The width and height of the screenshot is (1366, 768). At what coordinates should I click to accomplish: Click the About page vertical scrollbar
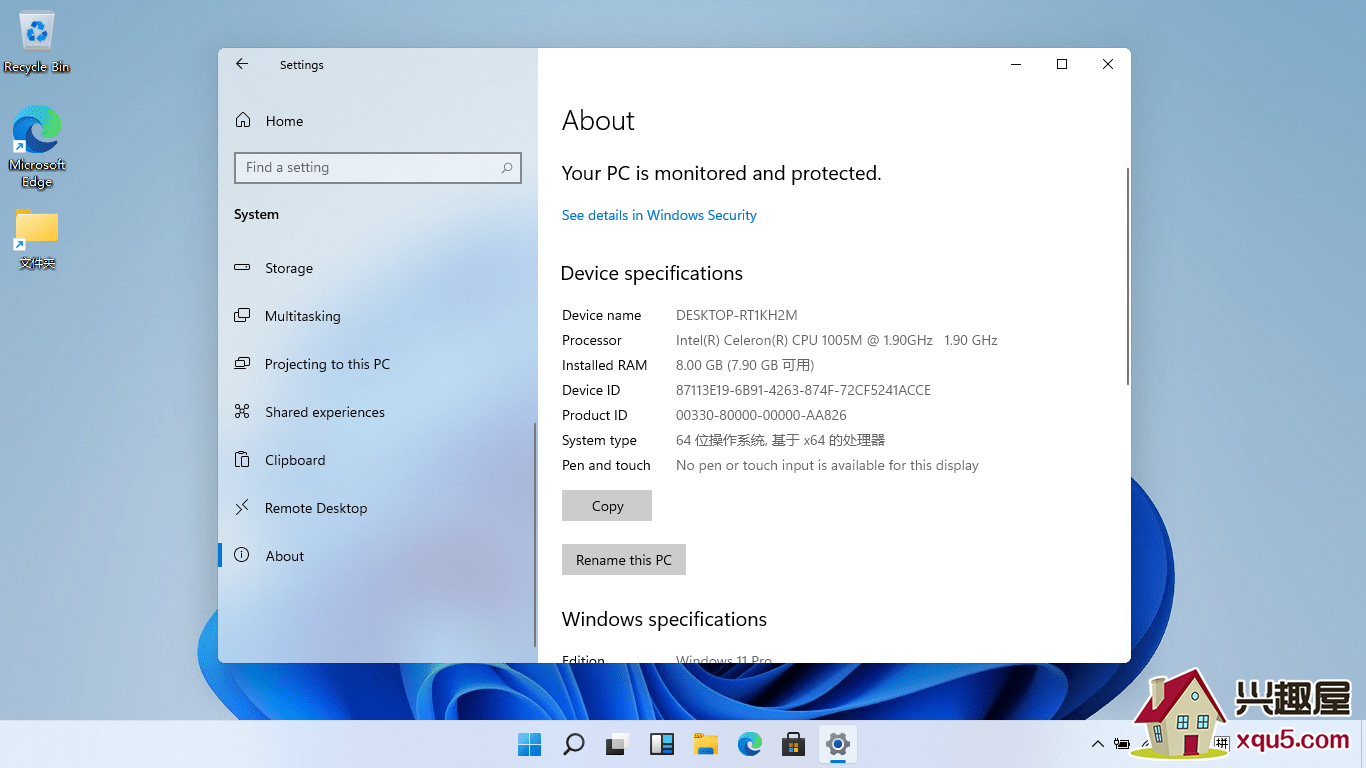(1128, 277)
